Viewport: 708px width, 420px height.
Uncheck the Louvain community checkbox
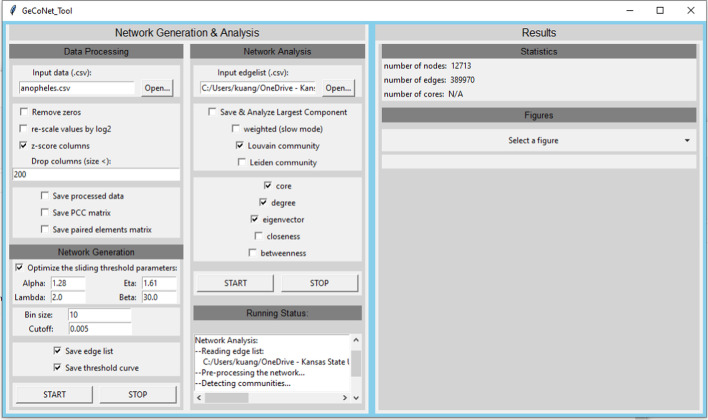tap(241, 145)
